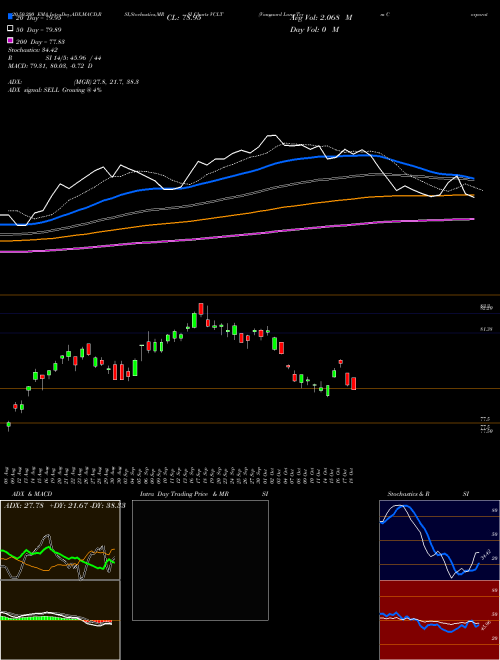Click the 'Avg Vol: 2.068 M' label
Viewport: 500px width, 660px height.
(x=322, y=18)
